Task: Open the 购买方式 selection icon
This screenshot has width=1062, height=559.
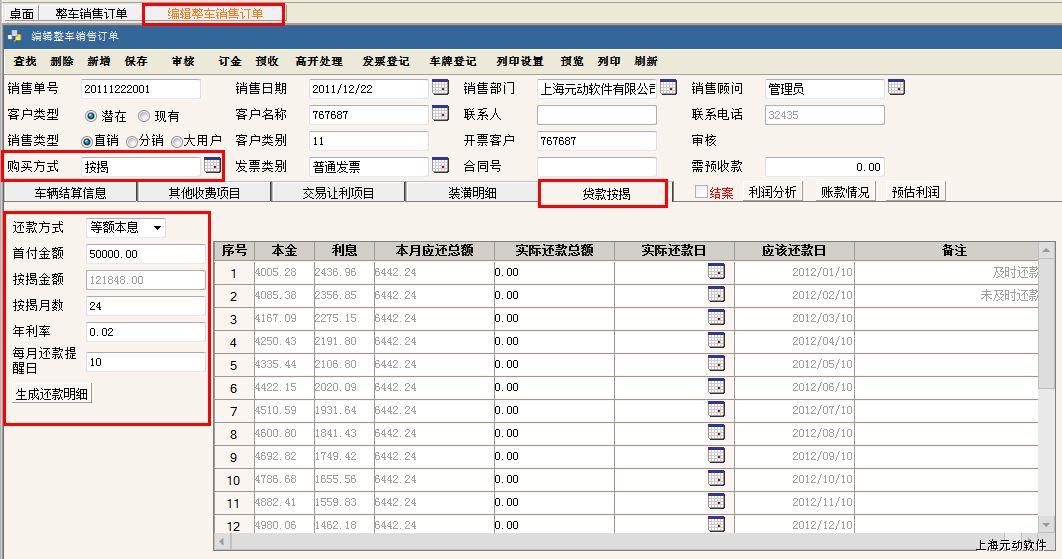Action: (212, 165)
